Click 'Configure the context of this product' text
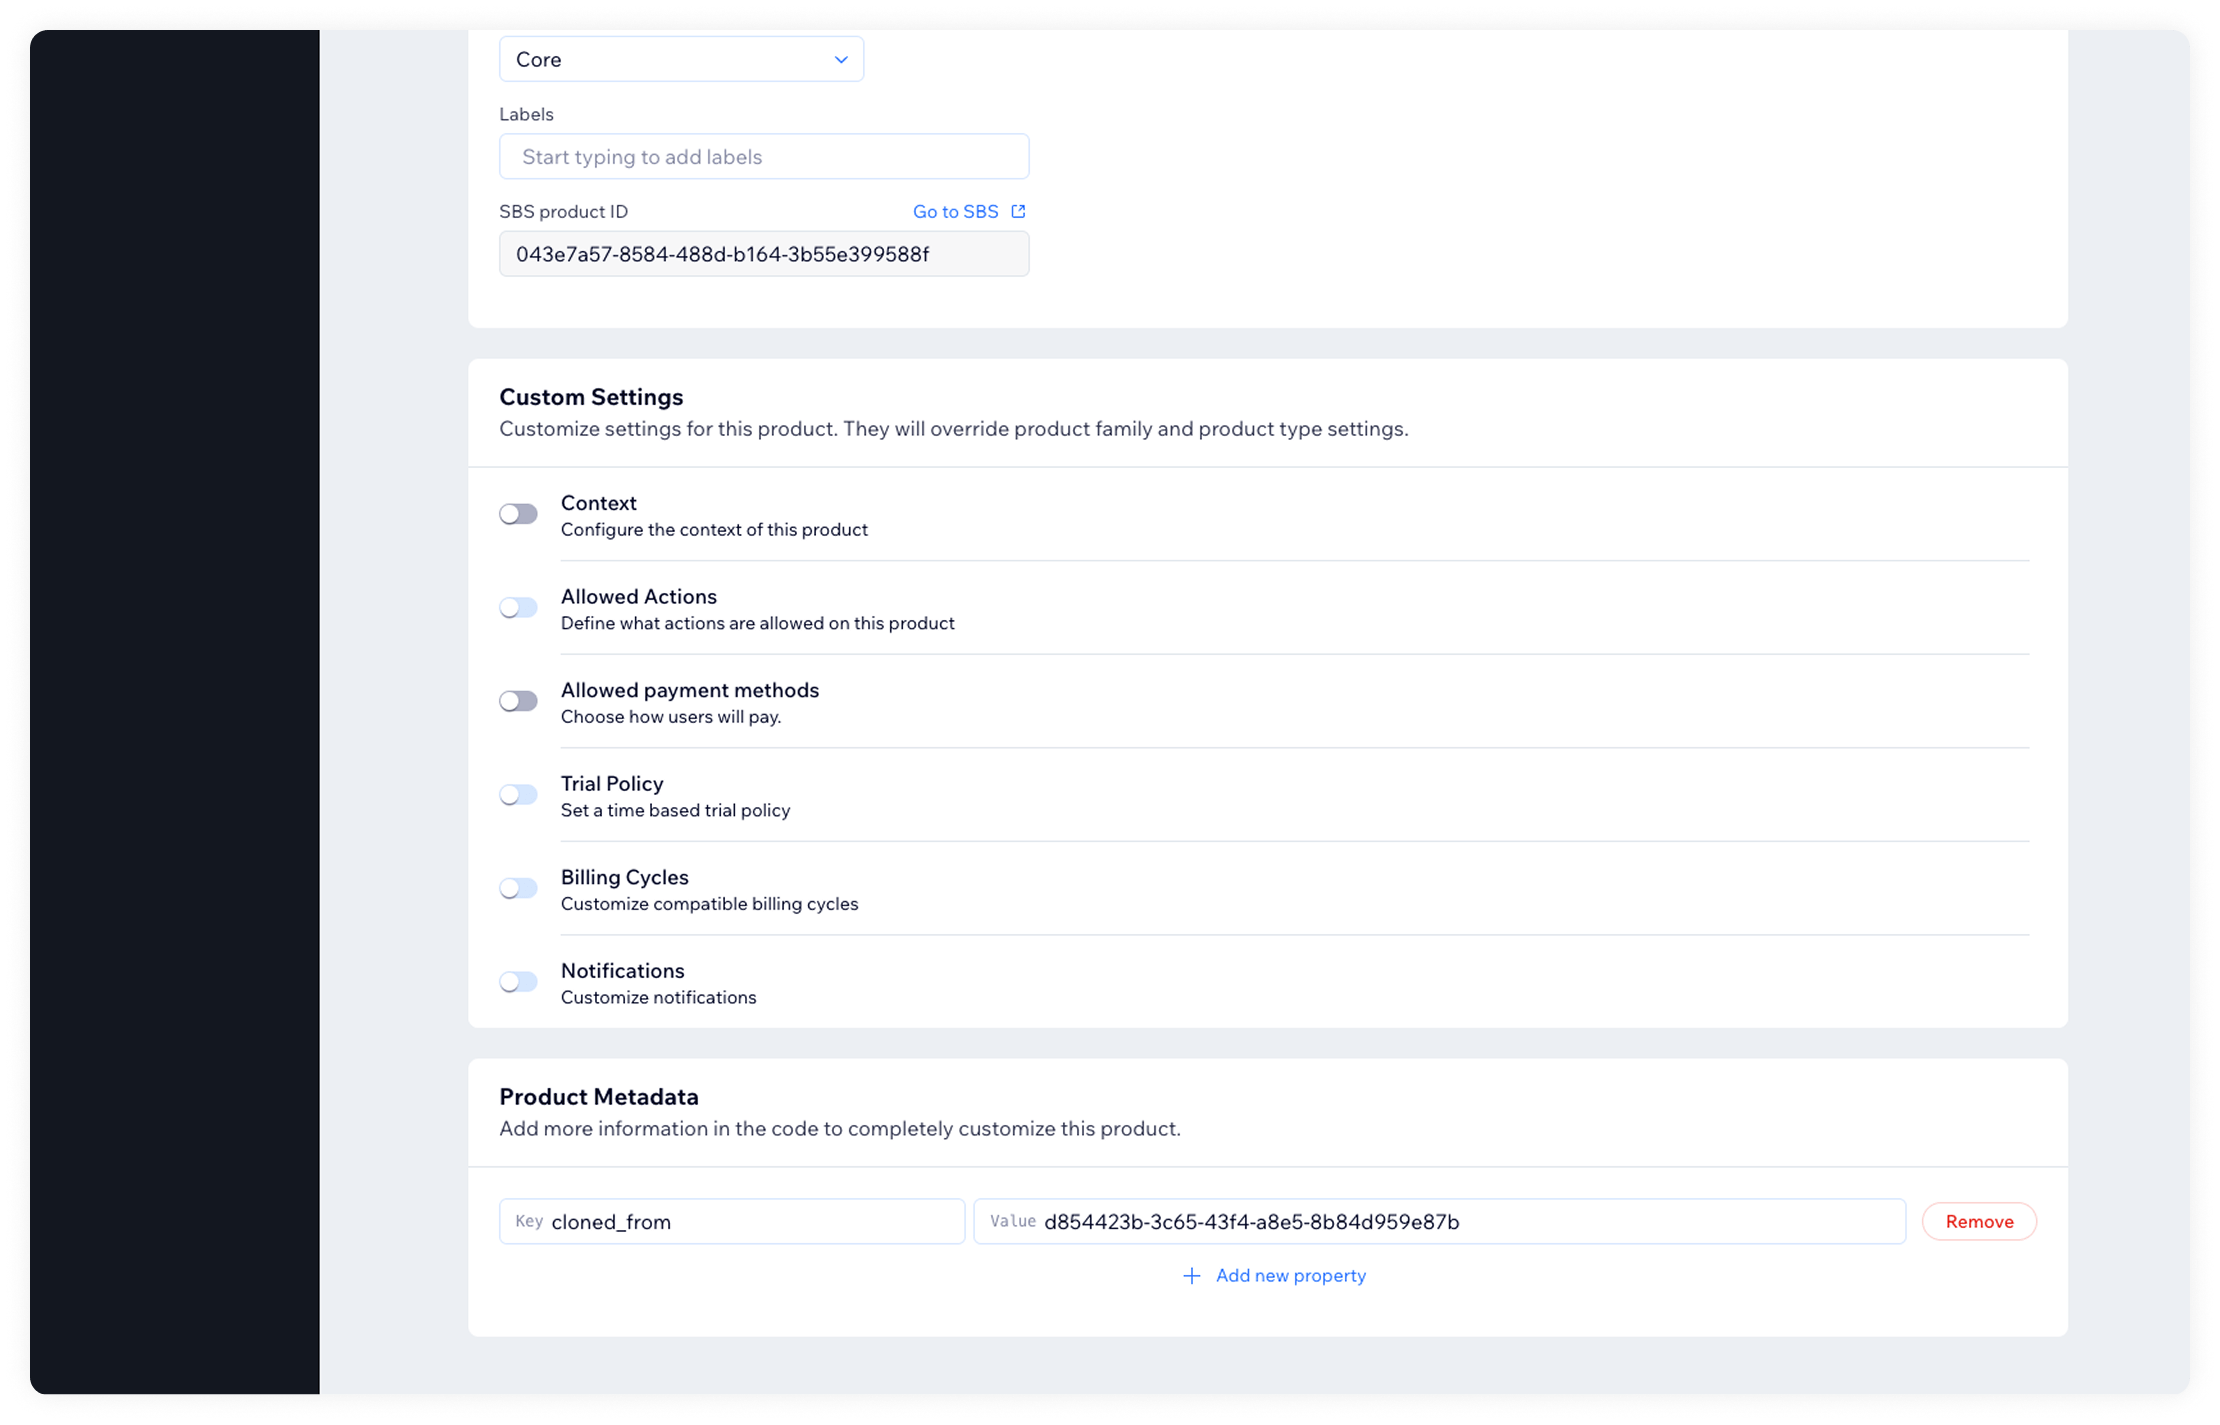 714,529
